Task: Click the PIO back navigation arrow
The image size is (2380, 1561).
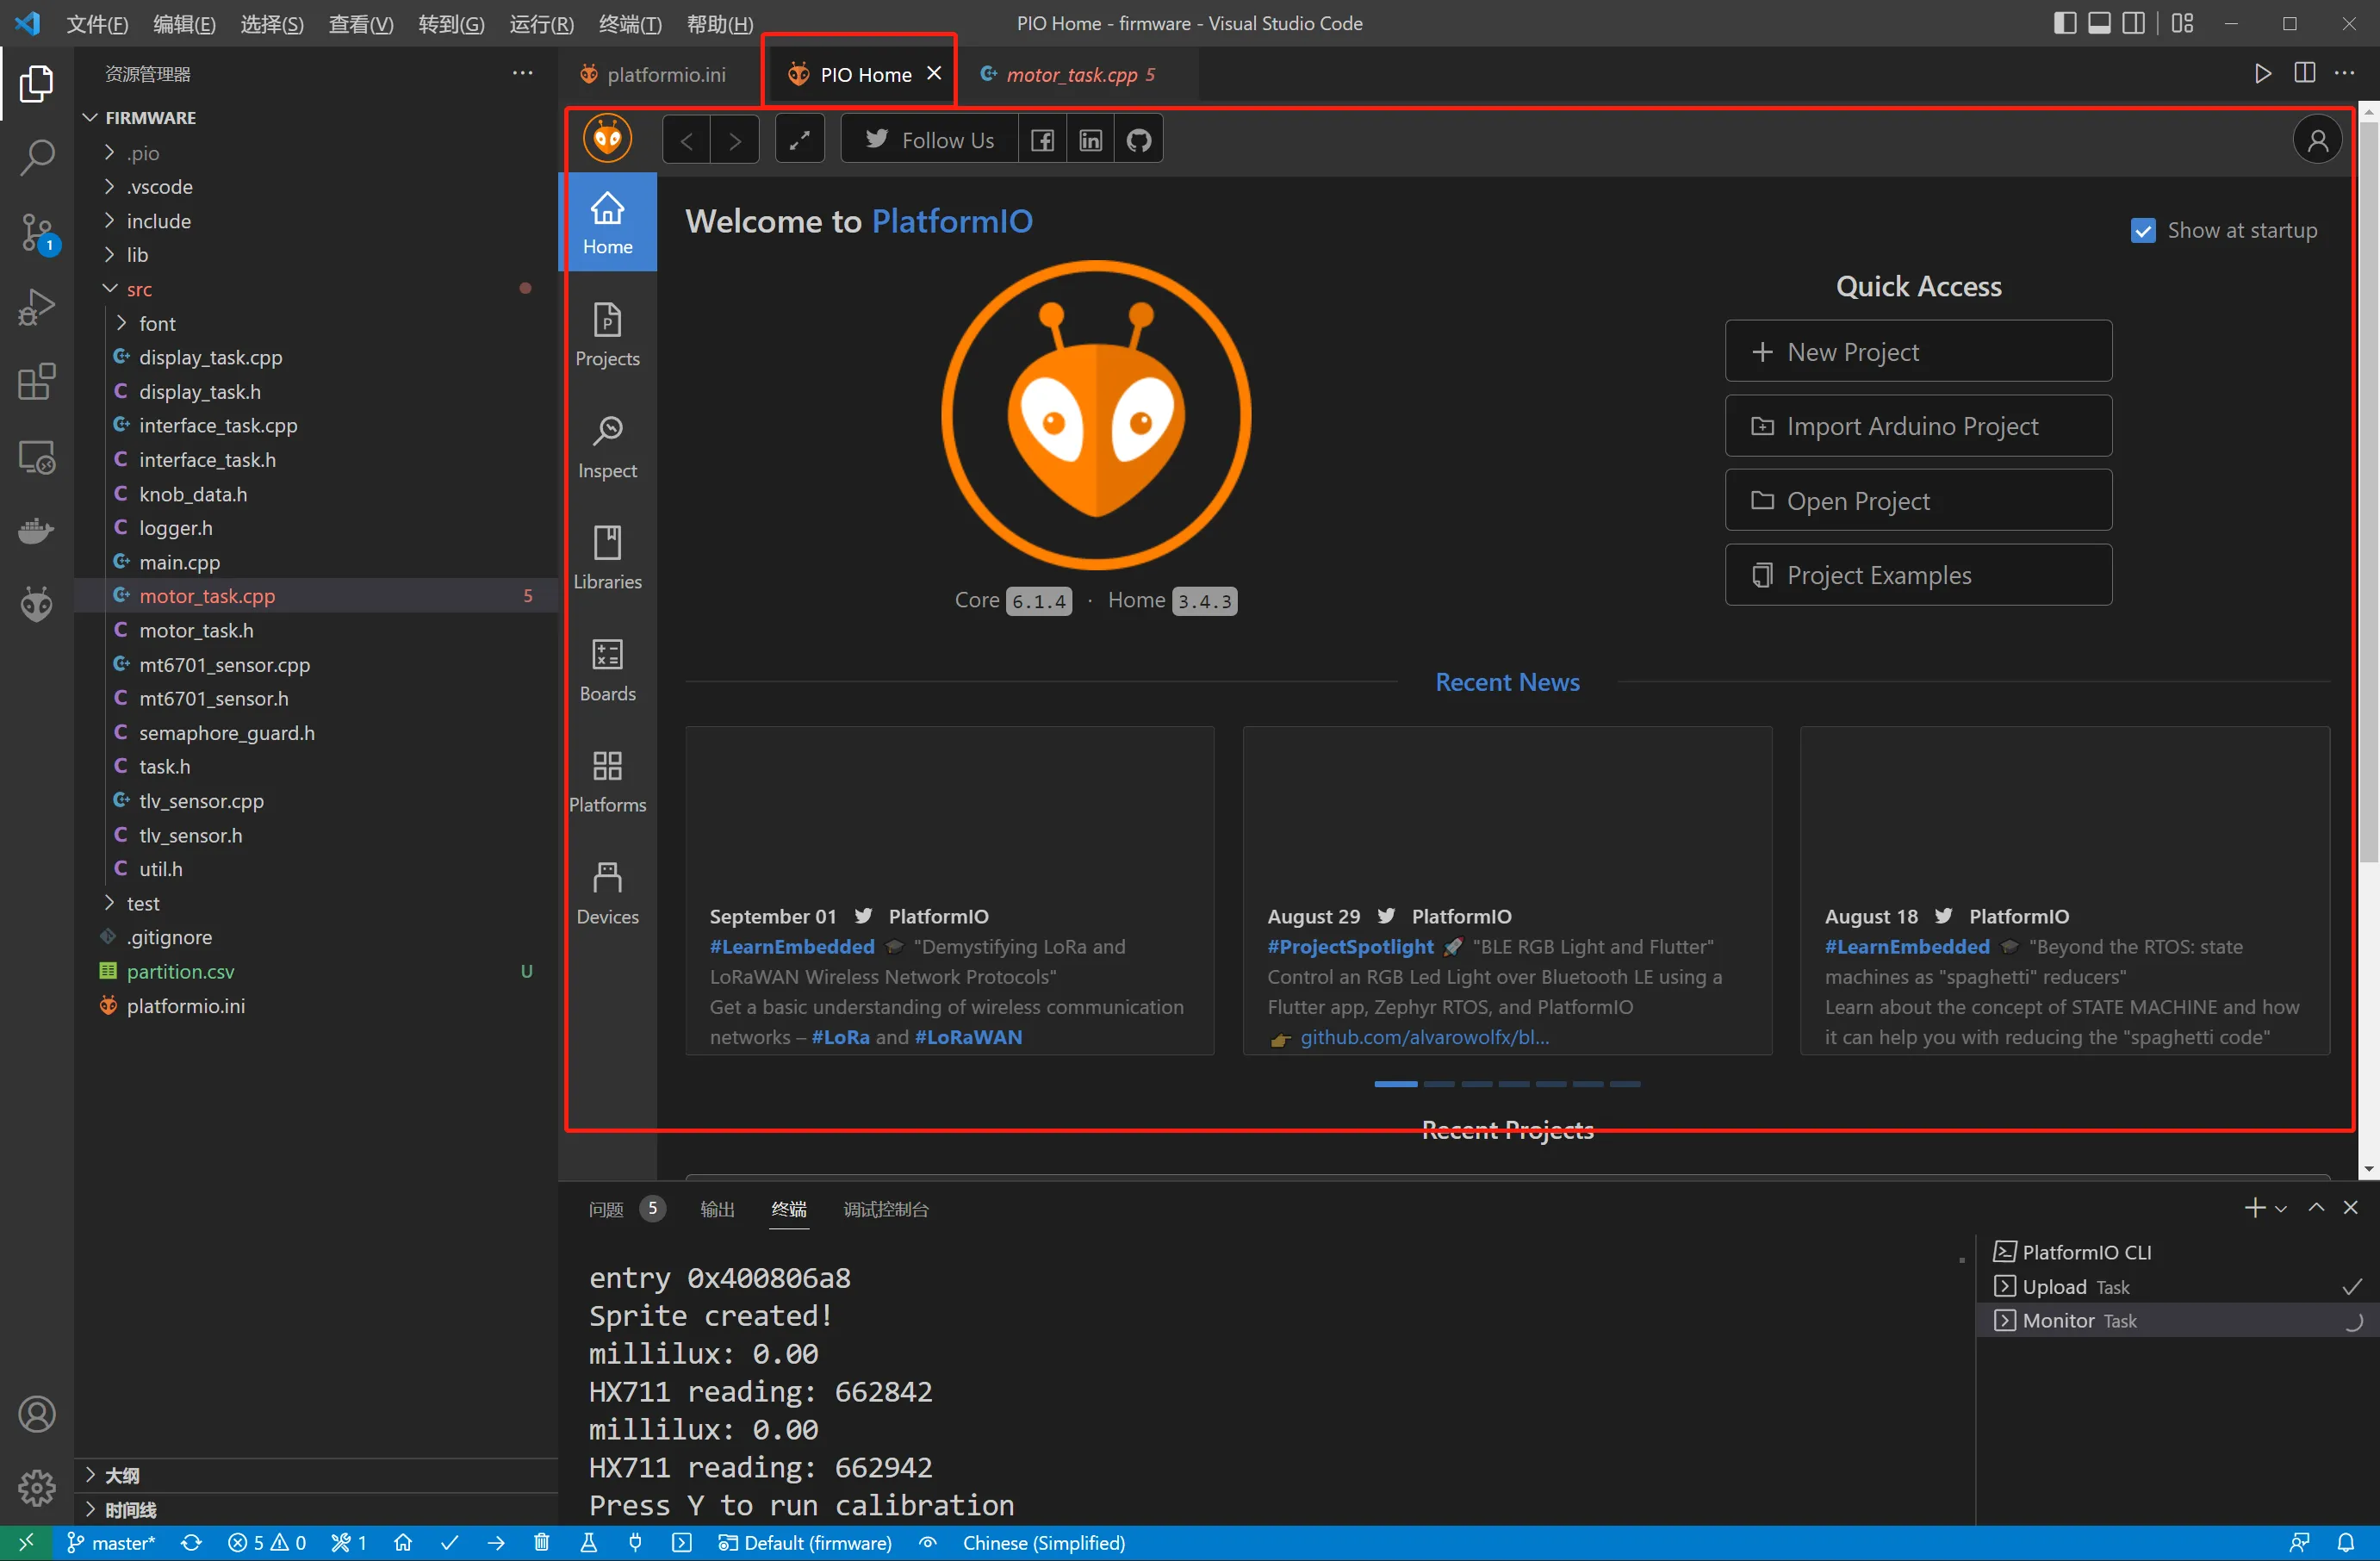Action: point(687,140)
